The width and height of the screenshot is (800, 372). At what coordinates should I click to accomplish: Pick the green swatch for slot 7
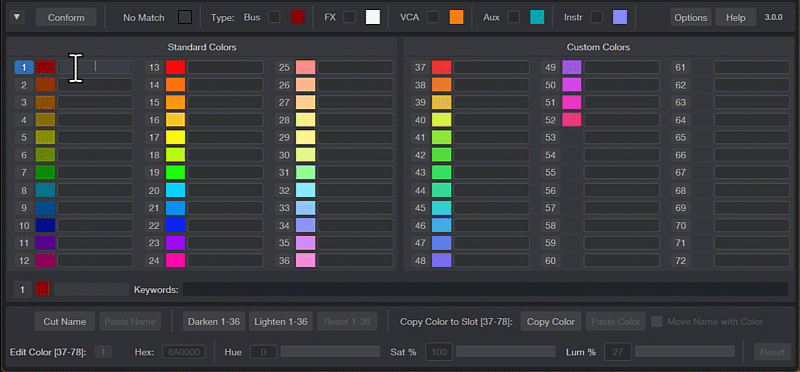point(45,172)
